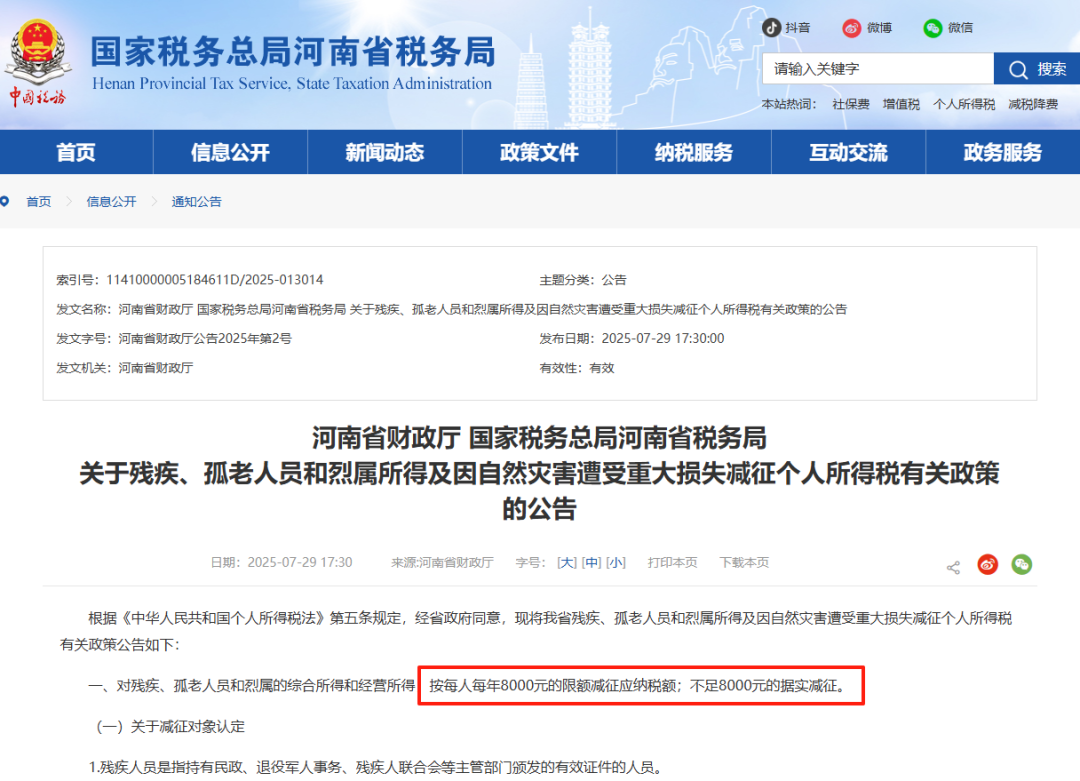The image size is (1080, 781).
Task: Open the 信息公开 navigation menu
Action: click(230, 151)
